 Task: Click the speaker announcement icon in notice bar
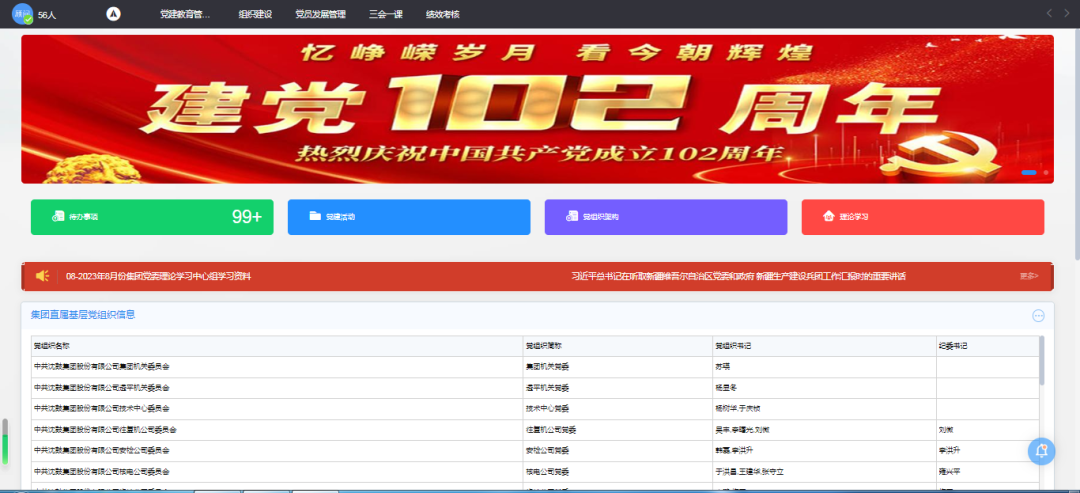tap(43, 276)
